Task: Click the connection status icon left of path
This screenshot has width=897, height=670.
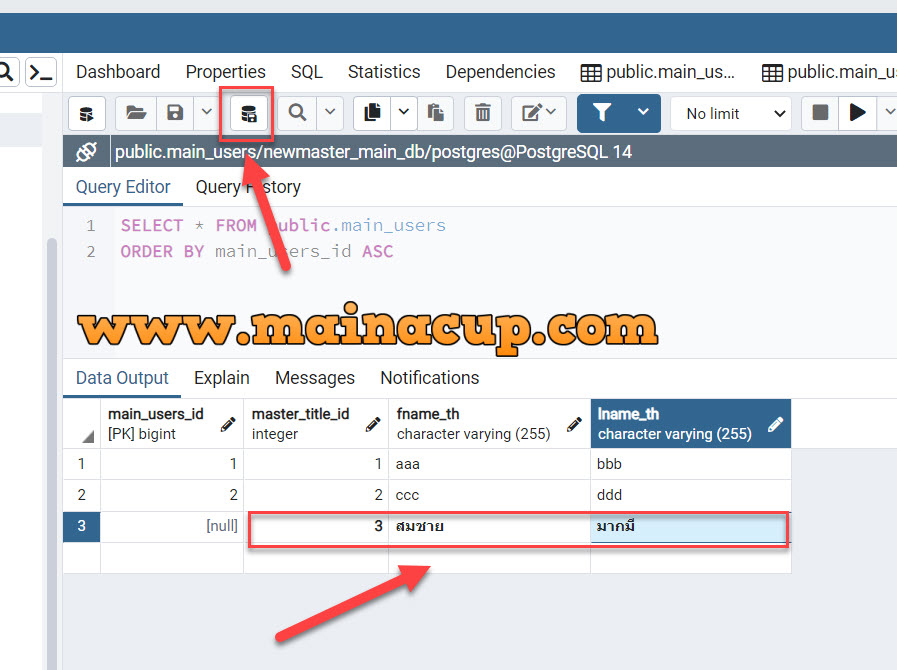Action: [86, 152]
